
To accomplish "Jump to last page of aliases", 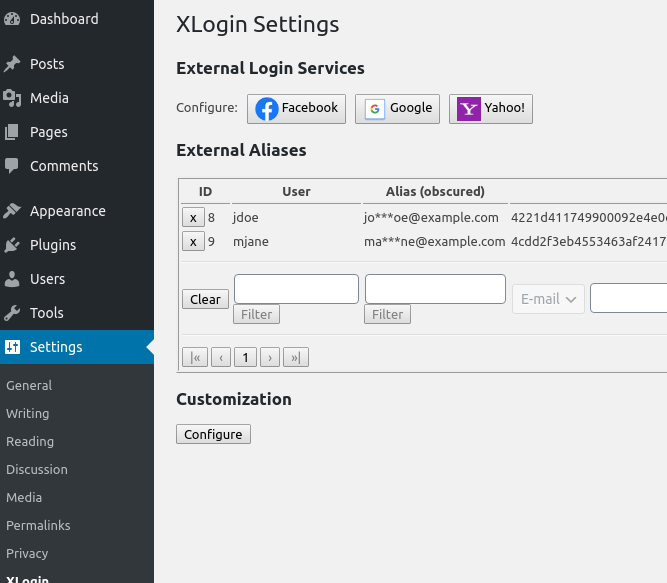I will coord(296,357).
